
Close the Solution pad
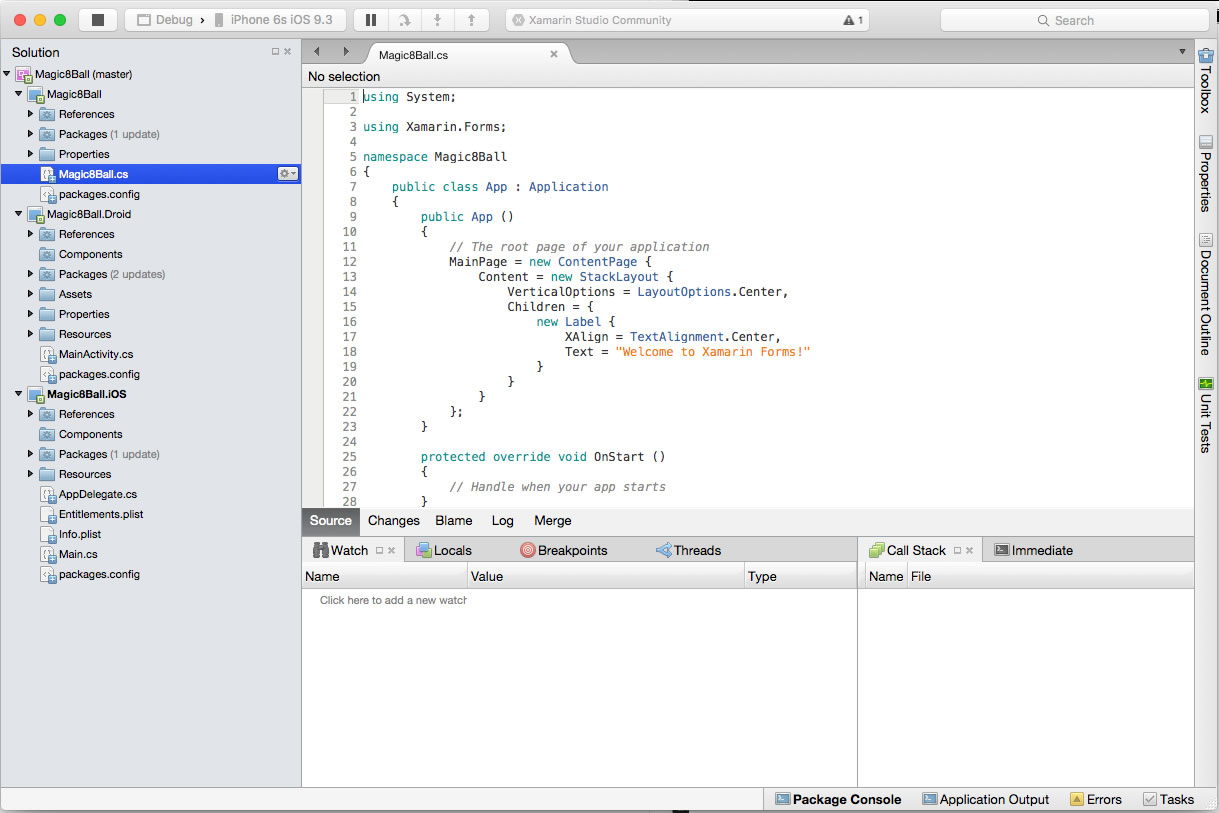[288, 52]
